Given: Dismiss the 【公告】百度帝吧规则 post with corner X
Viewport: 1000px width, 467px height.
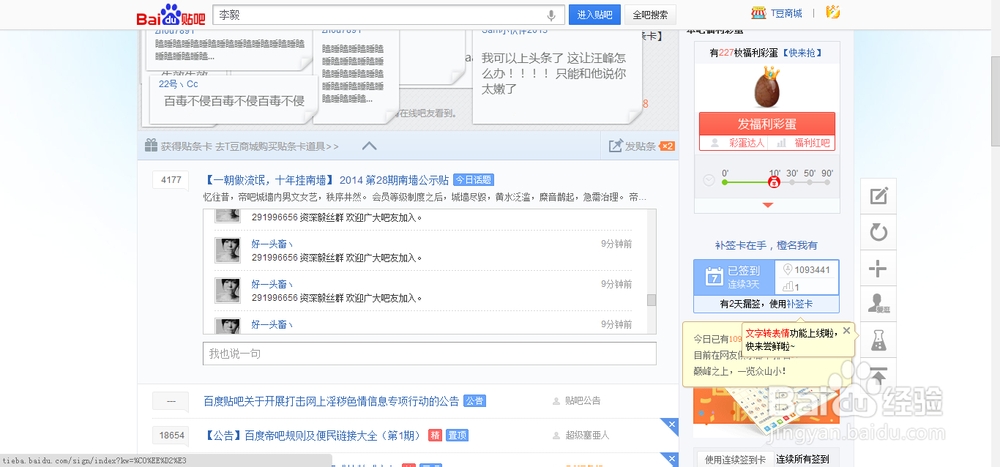Looking at the screenshot, I should pyautogui.click(x=670, y=426).
